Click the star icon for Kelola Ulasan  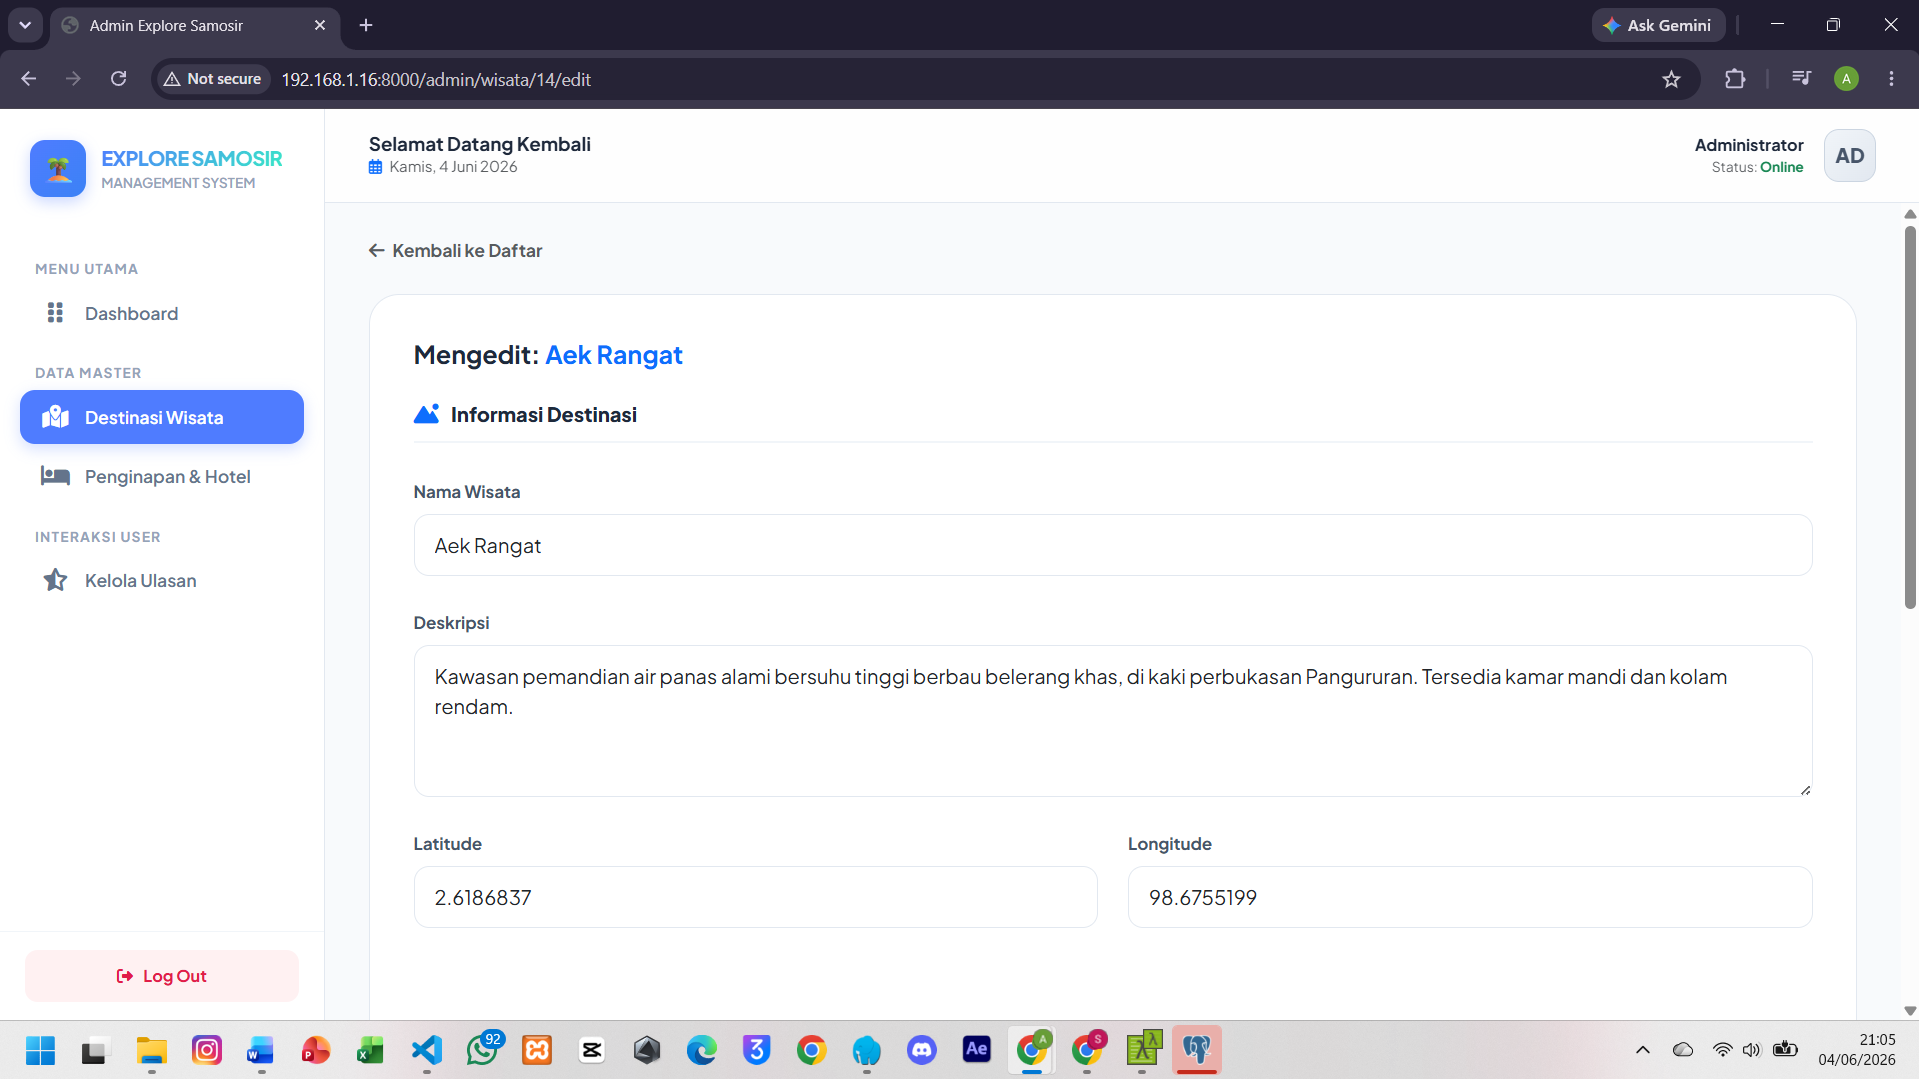[55, 580]
